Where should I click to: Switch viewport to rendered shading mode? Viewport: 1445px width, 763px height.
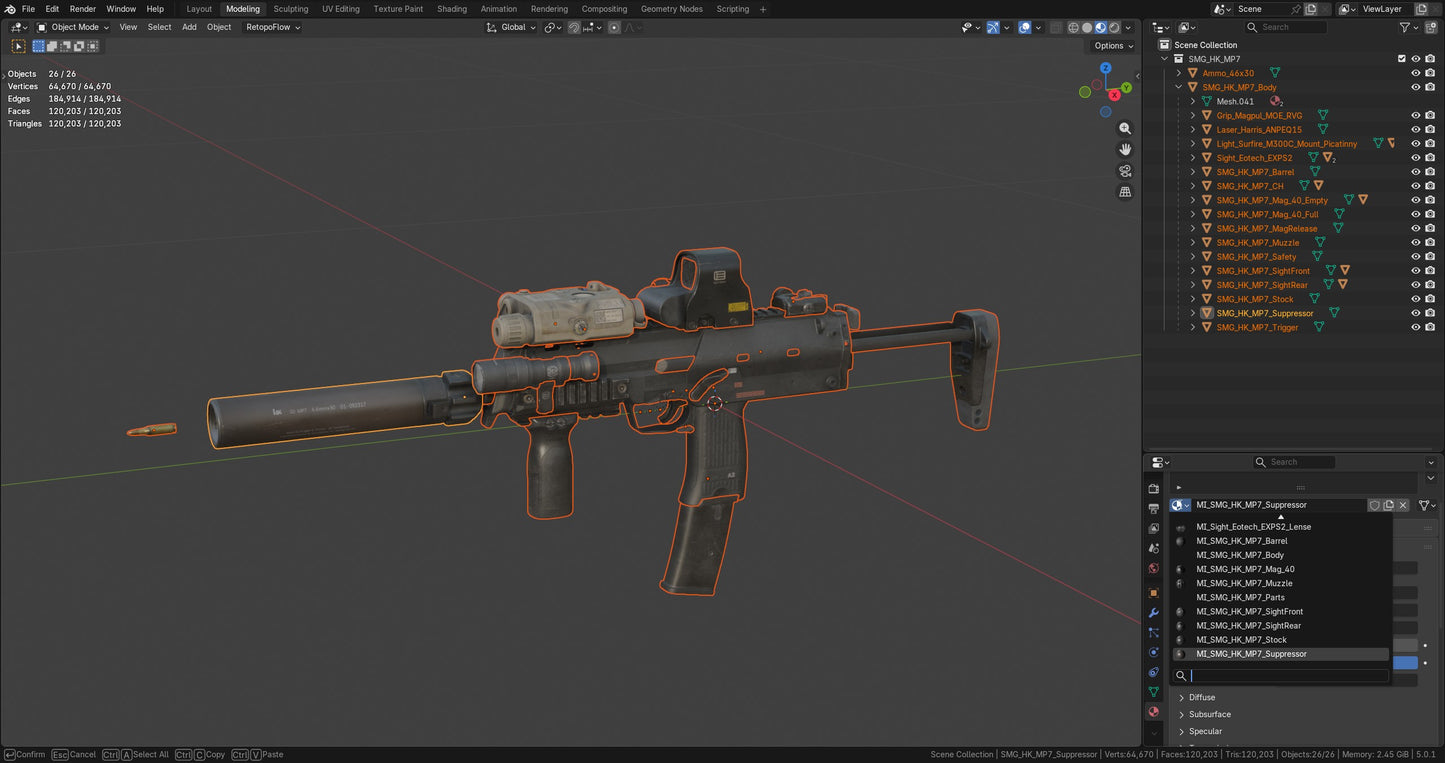[1113, 27]
